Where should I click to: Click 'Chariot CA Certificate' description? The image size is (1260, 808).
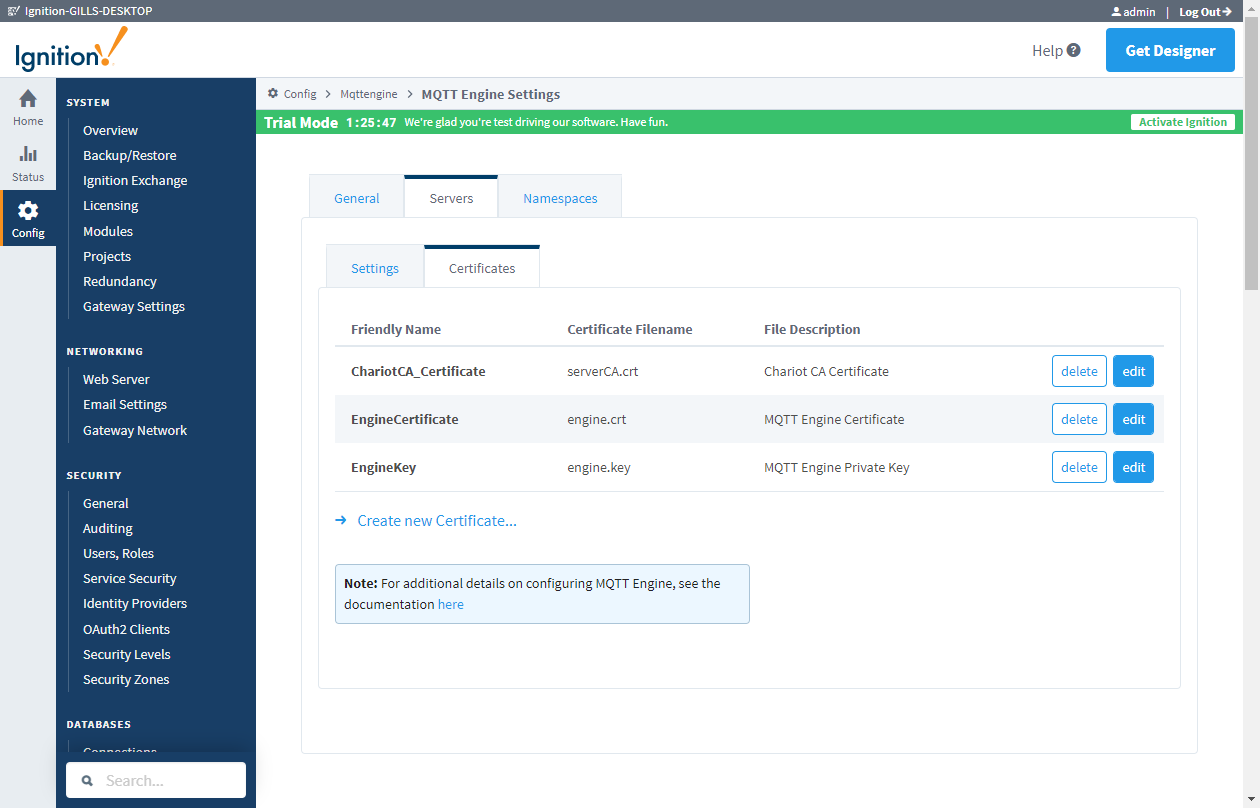tap(826, 371)
